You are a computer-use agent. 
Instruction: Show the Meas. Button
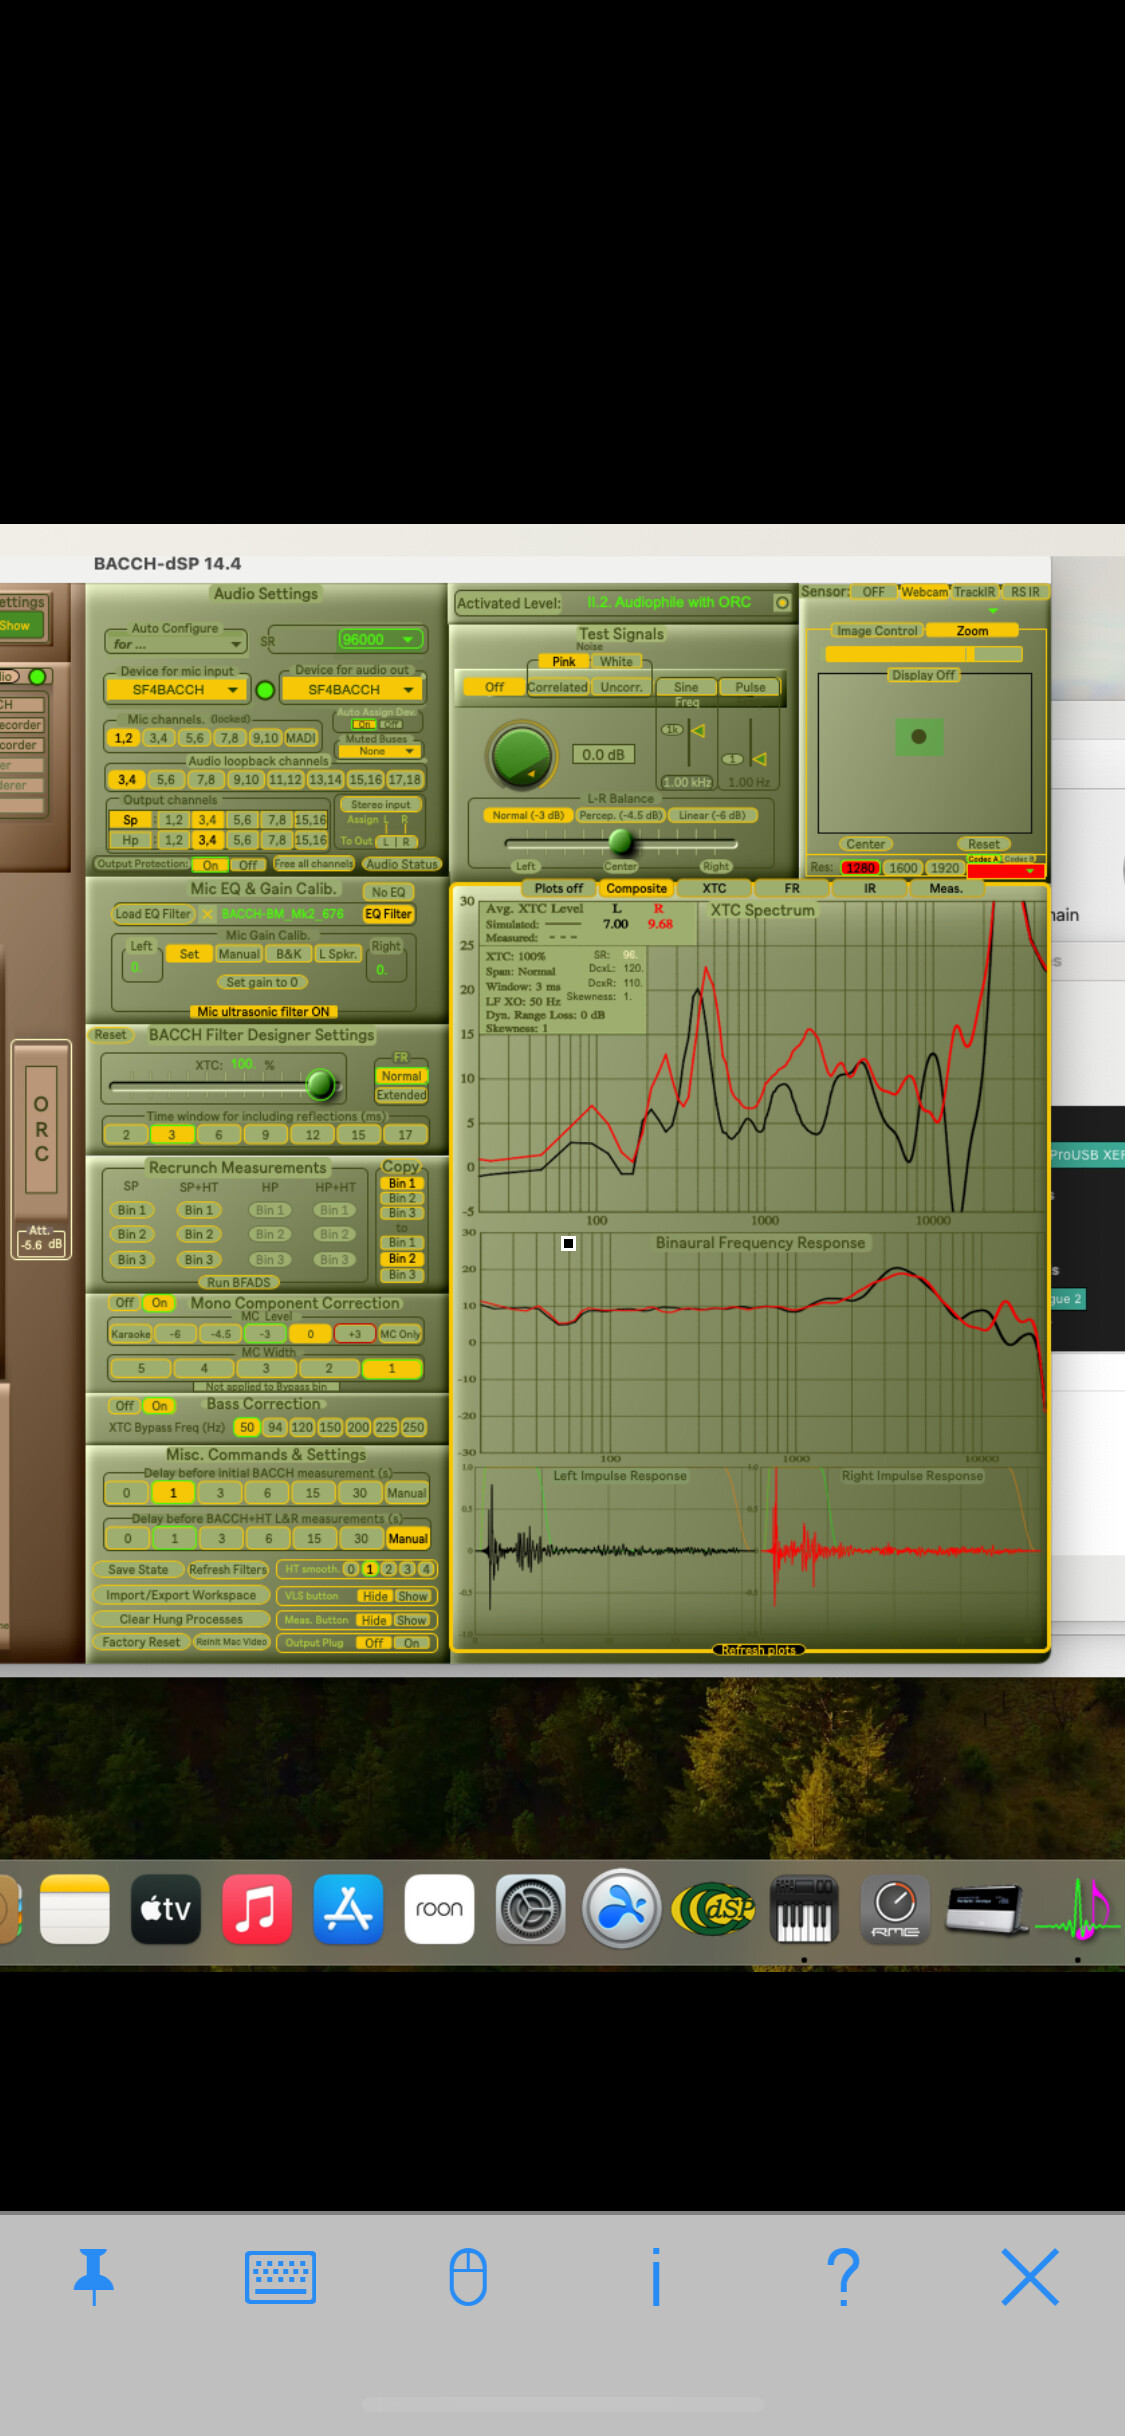pyautogui.click(x=412, y=1620)
